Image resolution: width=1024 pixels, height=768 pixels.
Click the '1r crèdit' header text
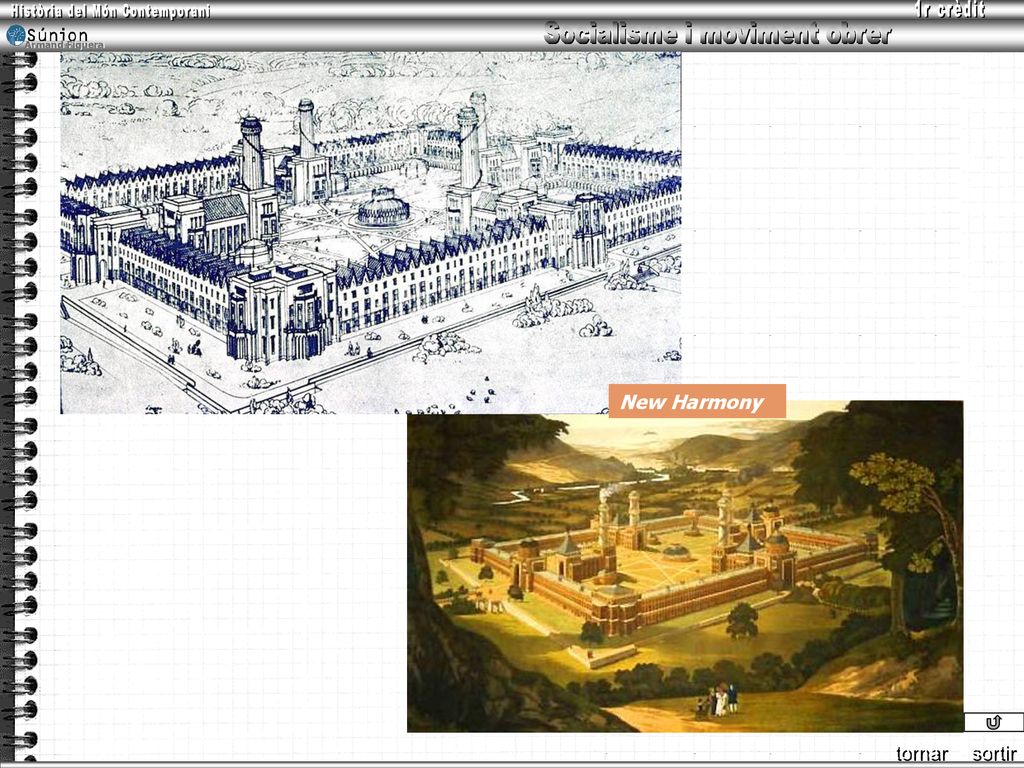click(x=950, y=10)
